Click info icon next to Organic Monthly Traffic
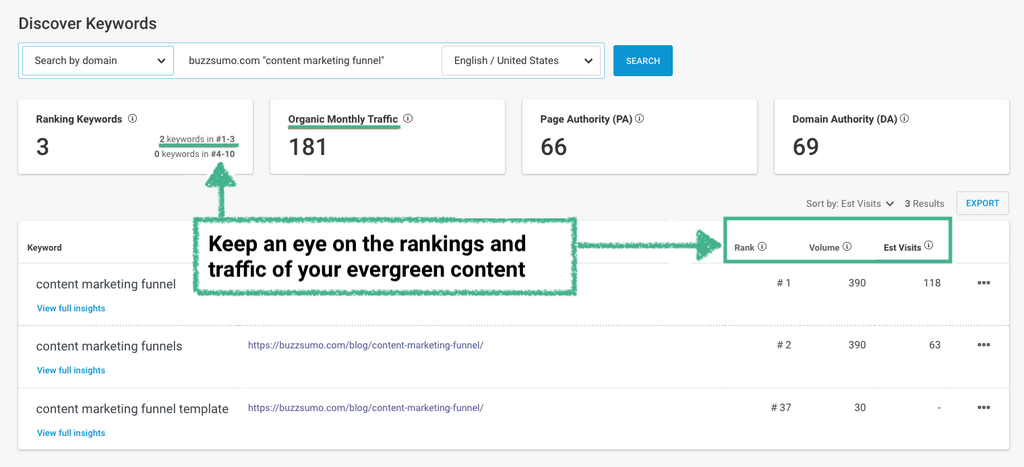Image resolution: width=1024 pixels, height=467 pixels. (408, 119)
